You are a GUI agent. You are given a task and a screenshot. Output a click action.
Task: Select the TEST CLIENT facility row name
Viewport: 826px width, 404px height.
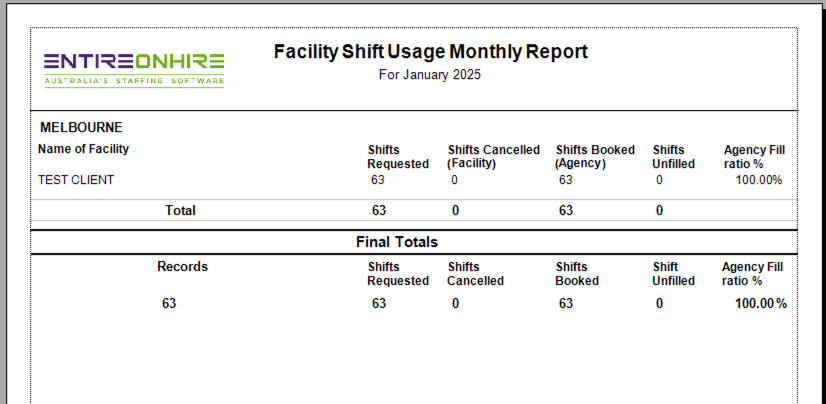pos(76,180)
